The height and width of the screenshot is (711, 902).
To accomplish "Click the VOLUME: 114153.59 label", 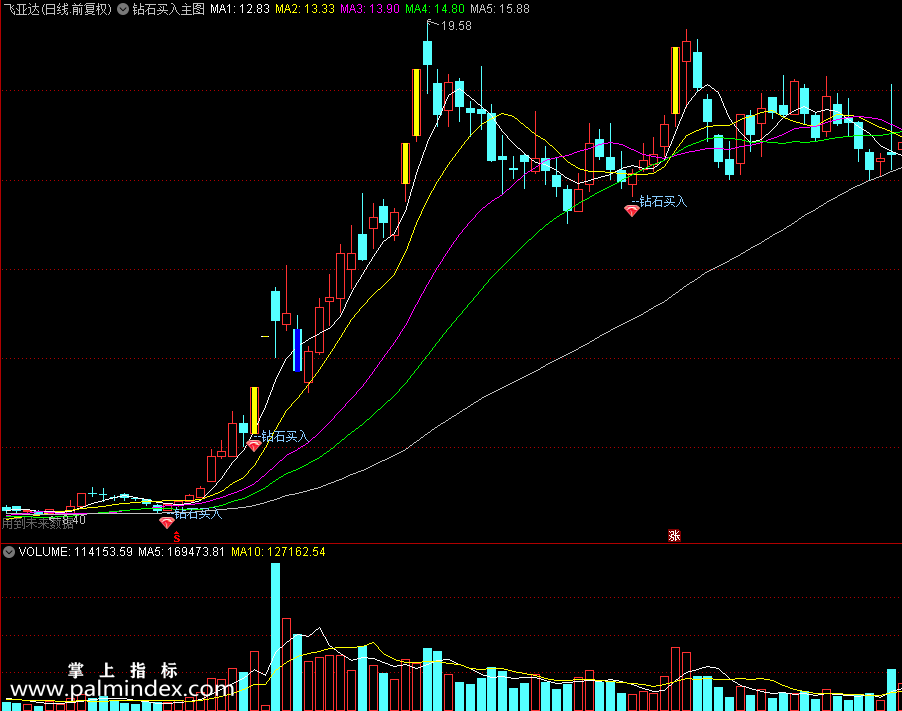I will coord(75,552).
